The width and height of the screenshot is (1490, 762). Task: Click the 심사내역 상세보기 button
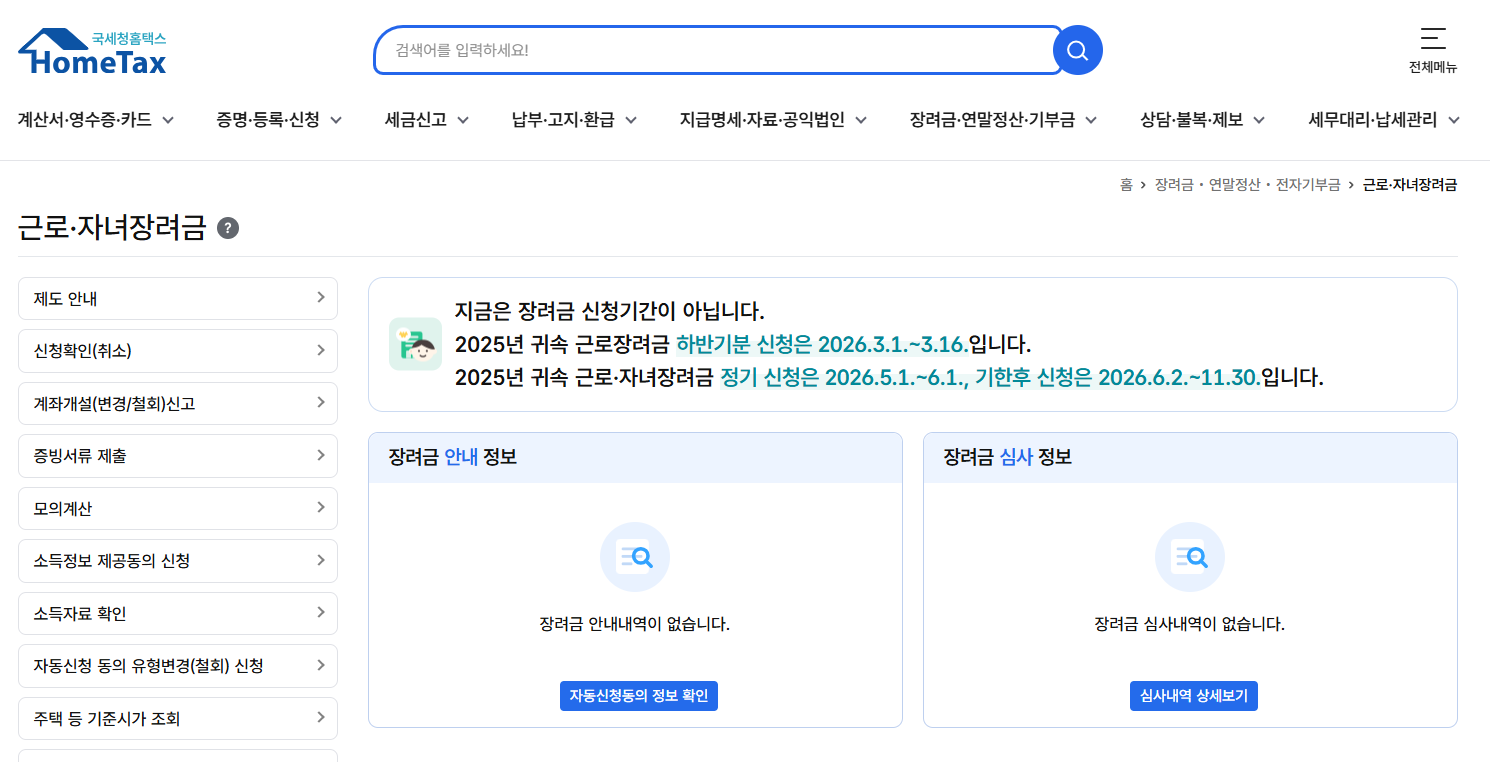[x=1194, y=696]
